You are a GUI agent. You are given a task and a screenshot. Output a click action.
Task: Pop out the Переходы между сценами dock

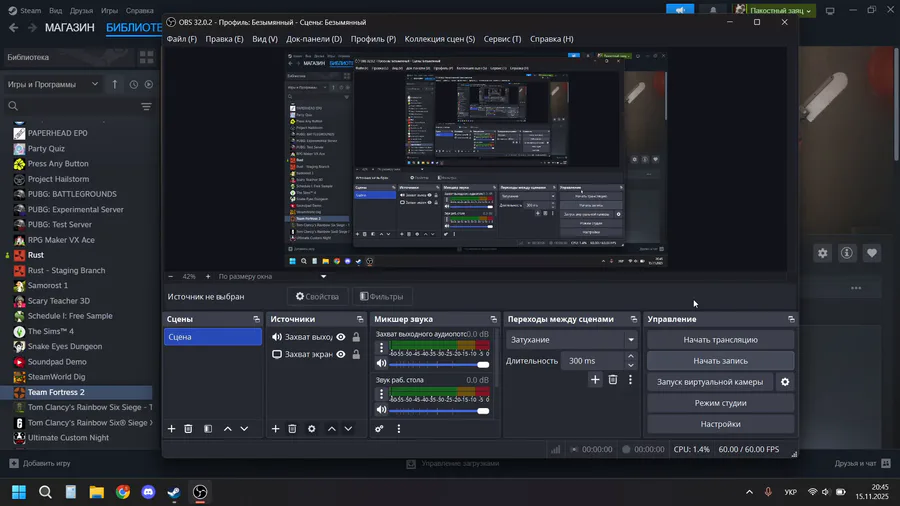(634, 319)
